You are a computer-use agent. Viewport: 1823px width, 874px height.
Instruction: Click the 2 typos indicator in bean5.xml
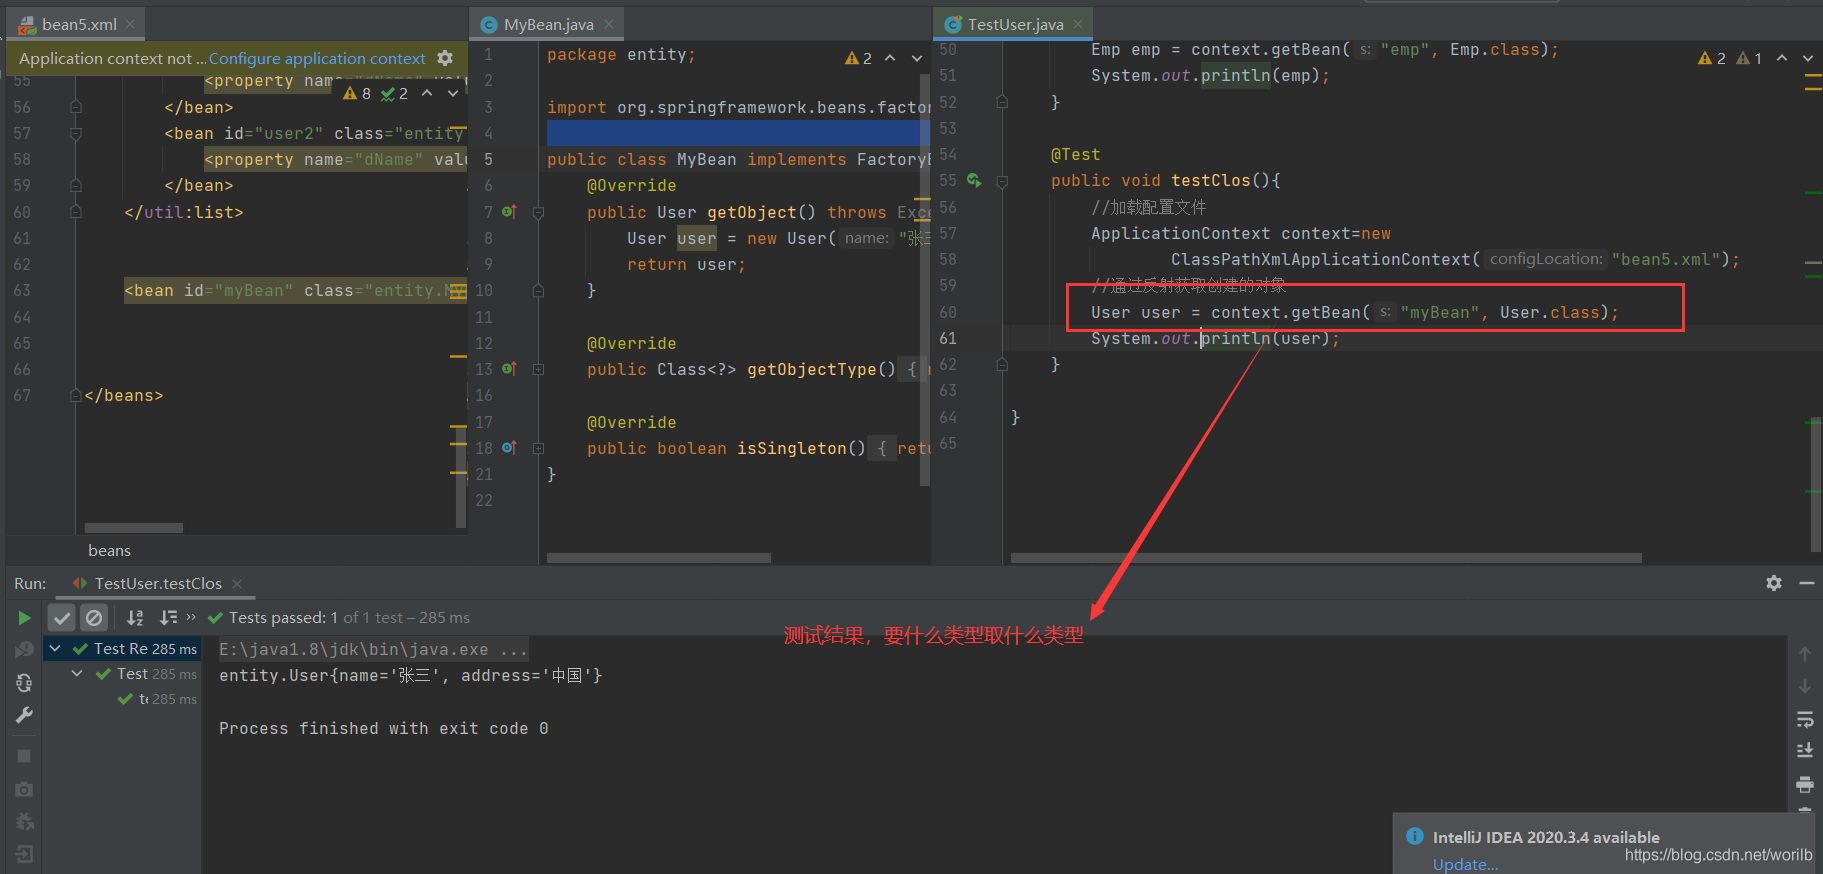tap(395, 93)
